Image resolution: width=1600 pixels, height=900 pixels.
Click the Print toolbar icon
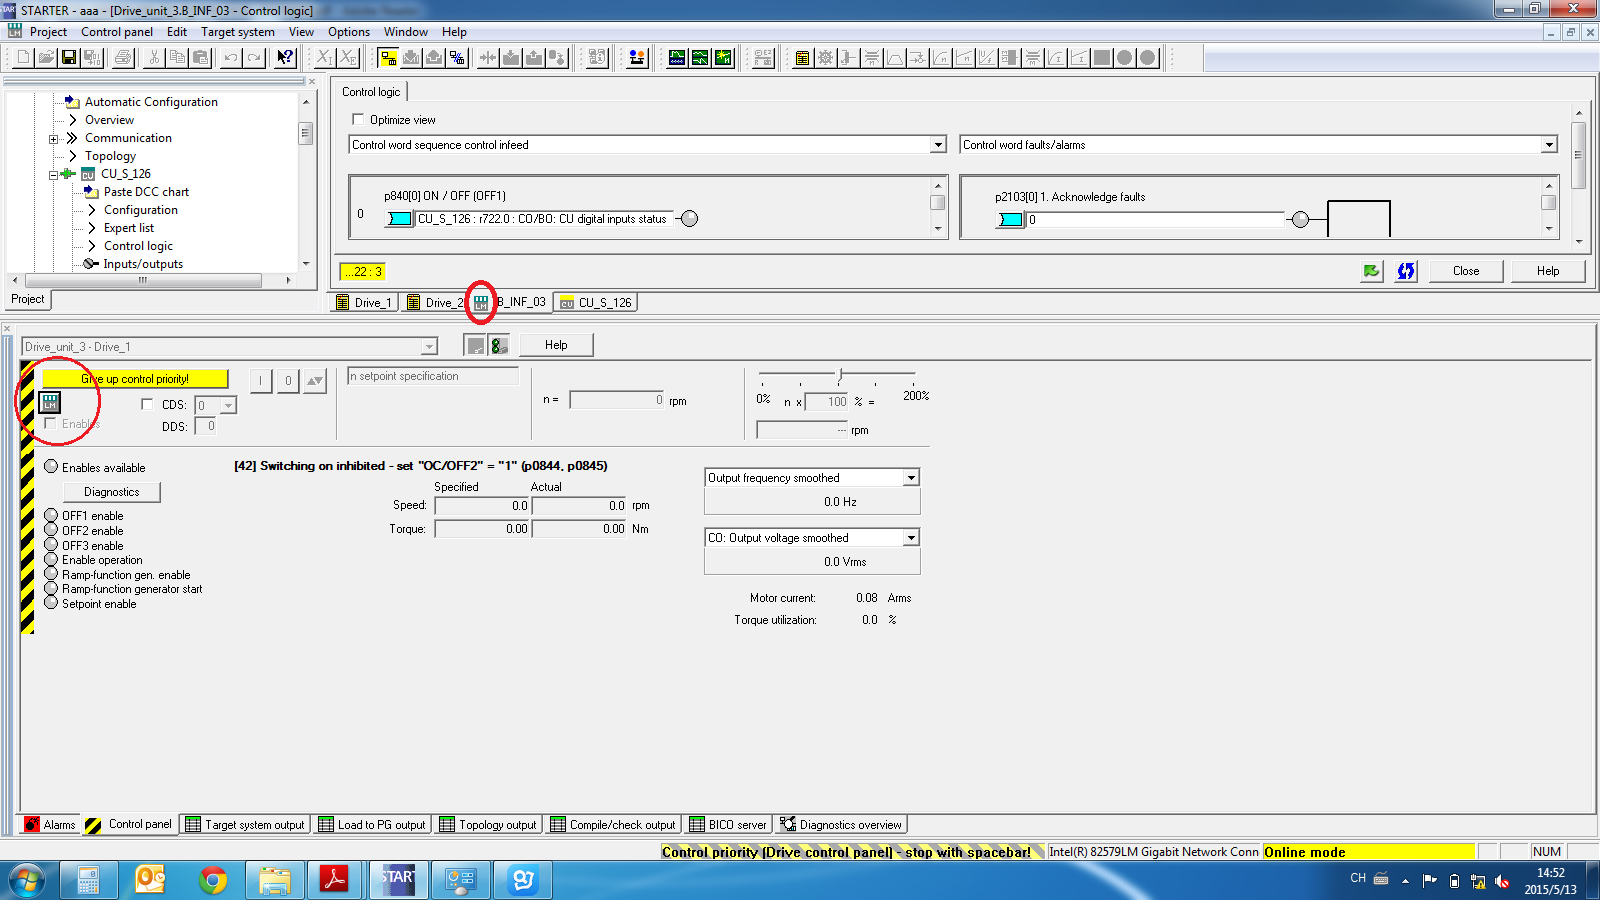click(x=123, y=58)
